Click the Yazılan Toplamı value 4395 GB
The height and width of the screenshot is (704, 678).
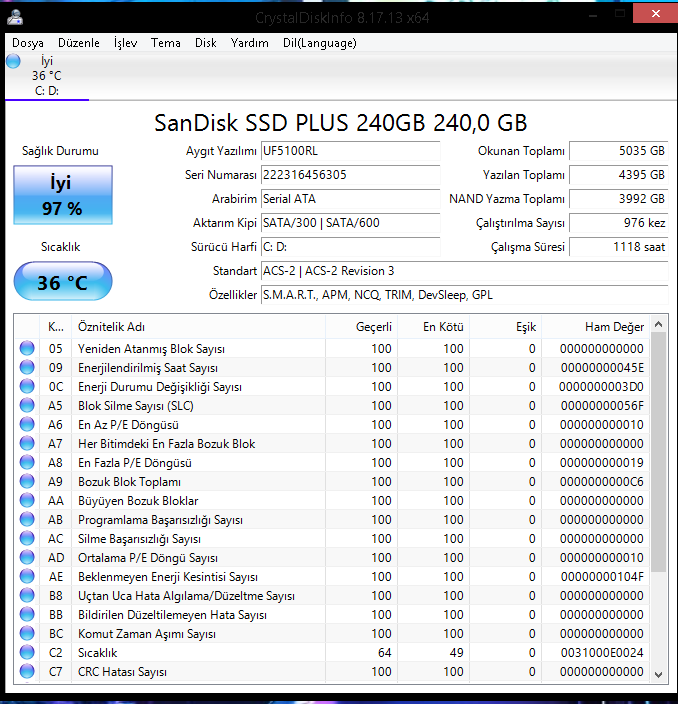(619, 175)
